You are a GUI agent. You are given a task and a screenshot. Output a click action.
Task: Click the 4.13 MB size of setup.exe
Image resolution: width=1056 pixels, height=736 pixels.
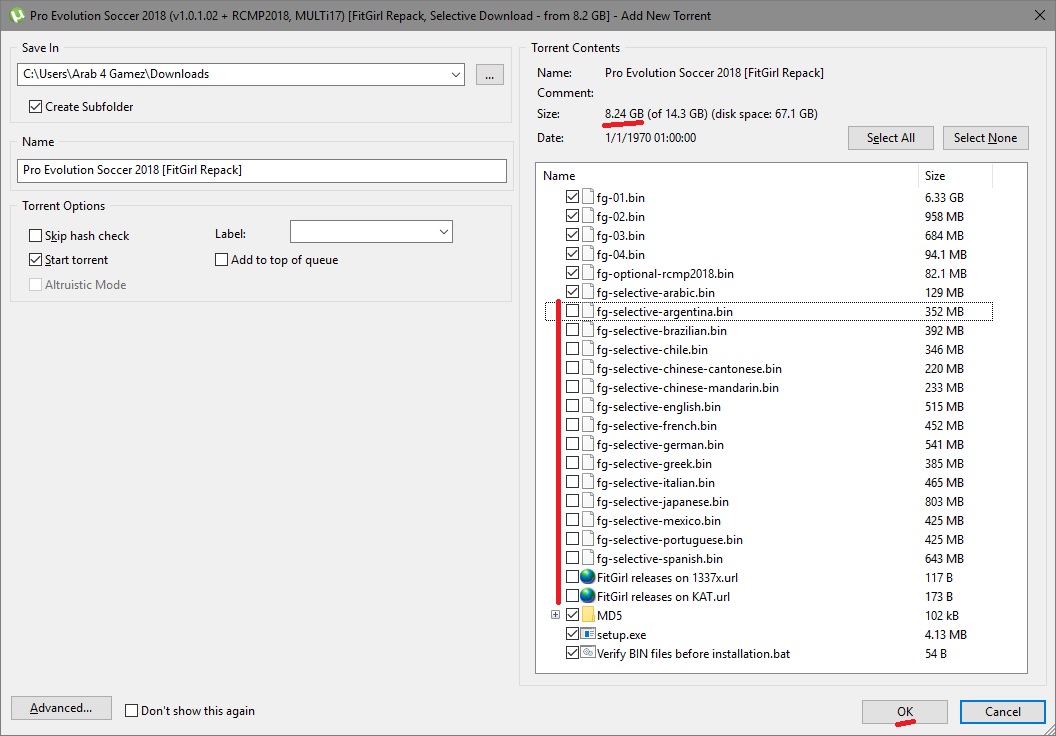946,634
